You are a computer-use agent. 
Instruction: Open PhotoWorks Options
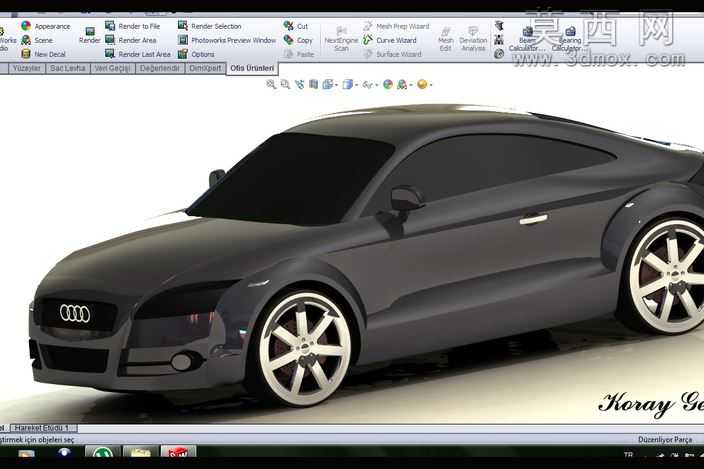coord(196,54)
